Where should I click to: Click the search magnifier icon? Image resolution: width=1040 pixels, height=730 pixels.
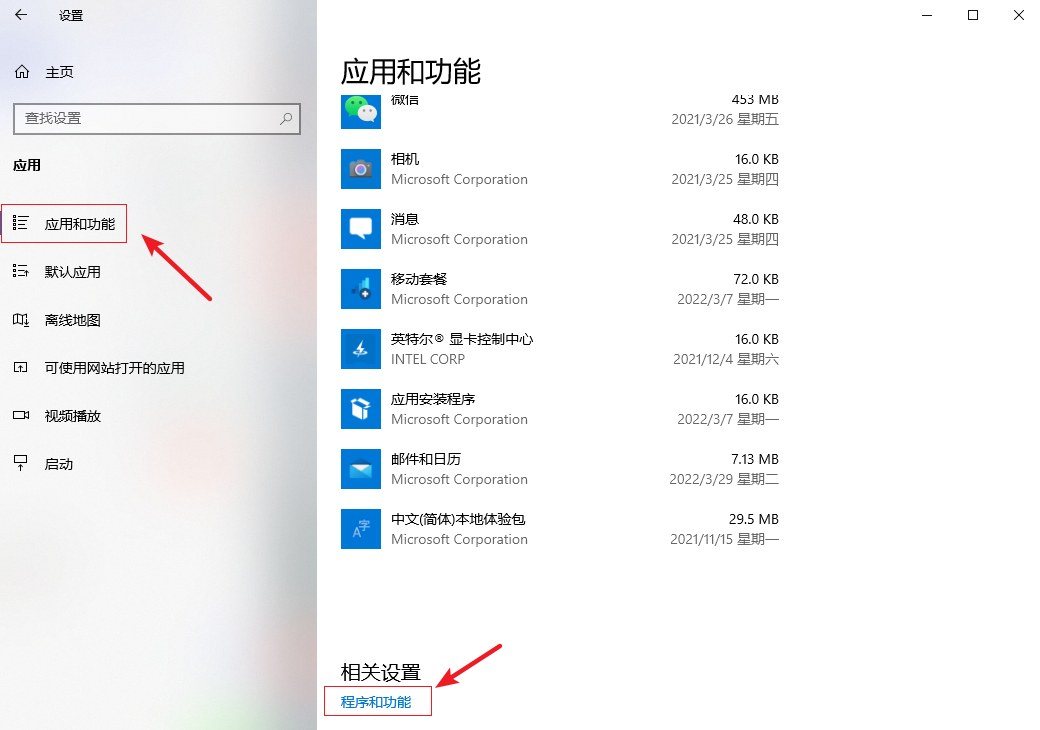tap(286, 118)
